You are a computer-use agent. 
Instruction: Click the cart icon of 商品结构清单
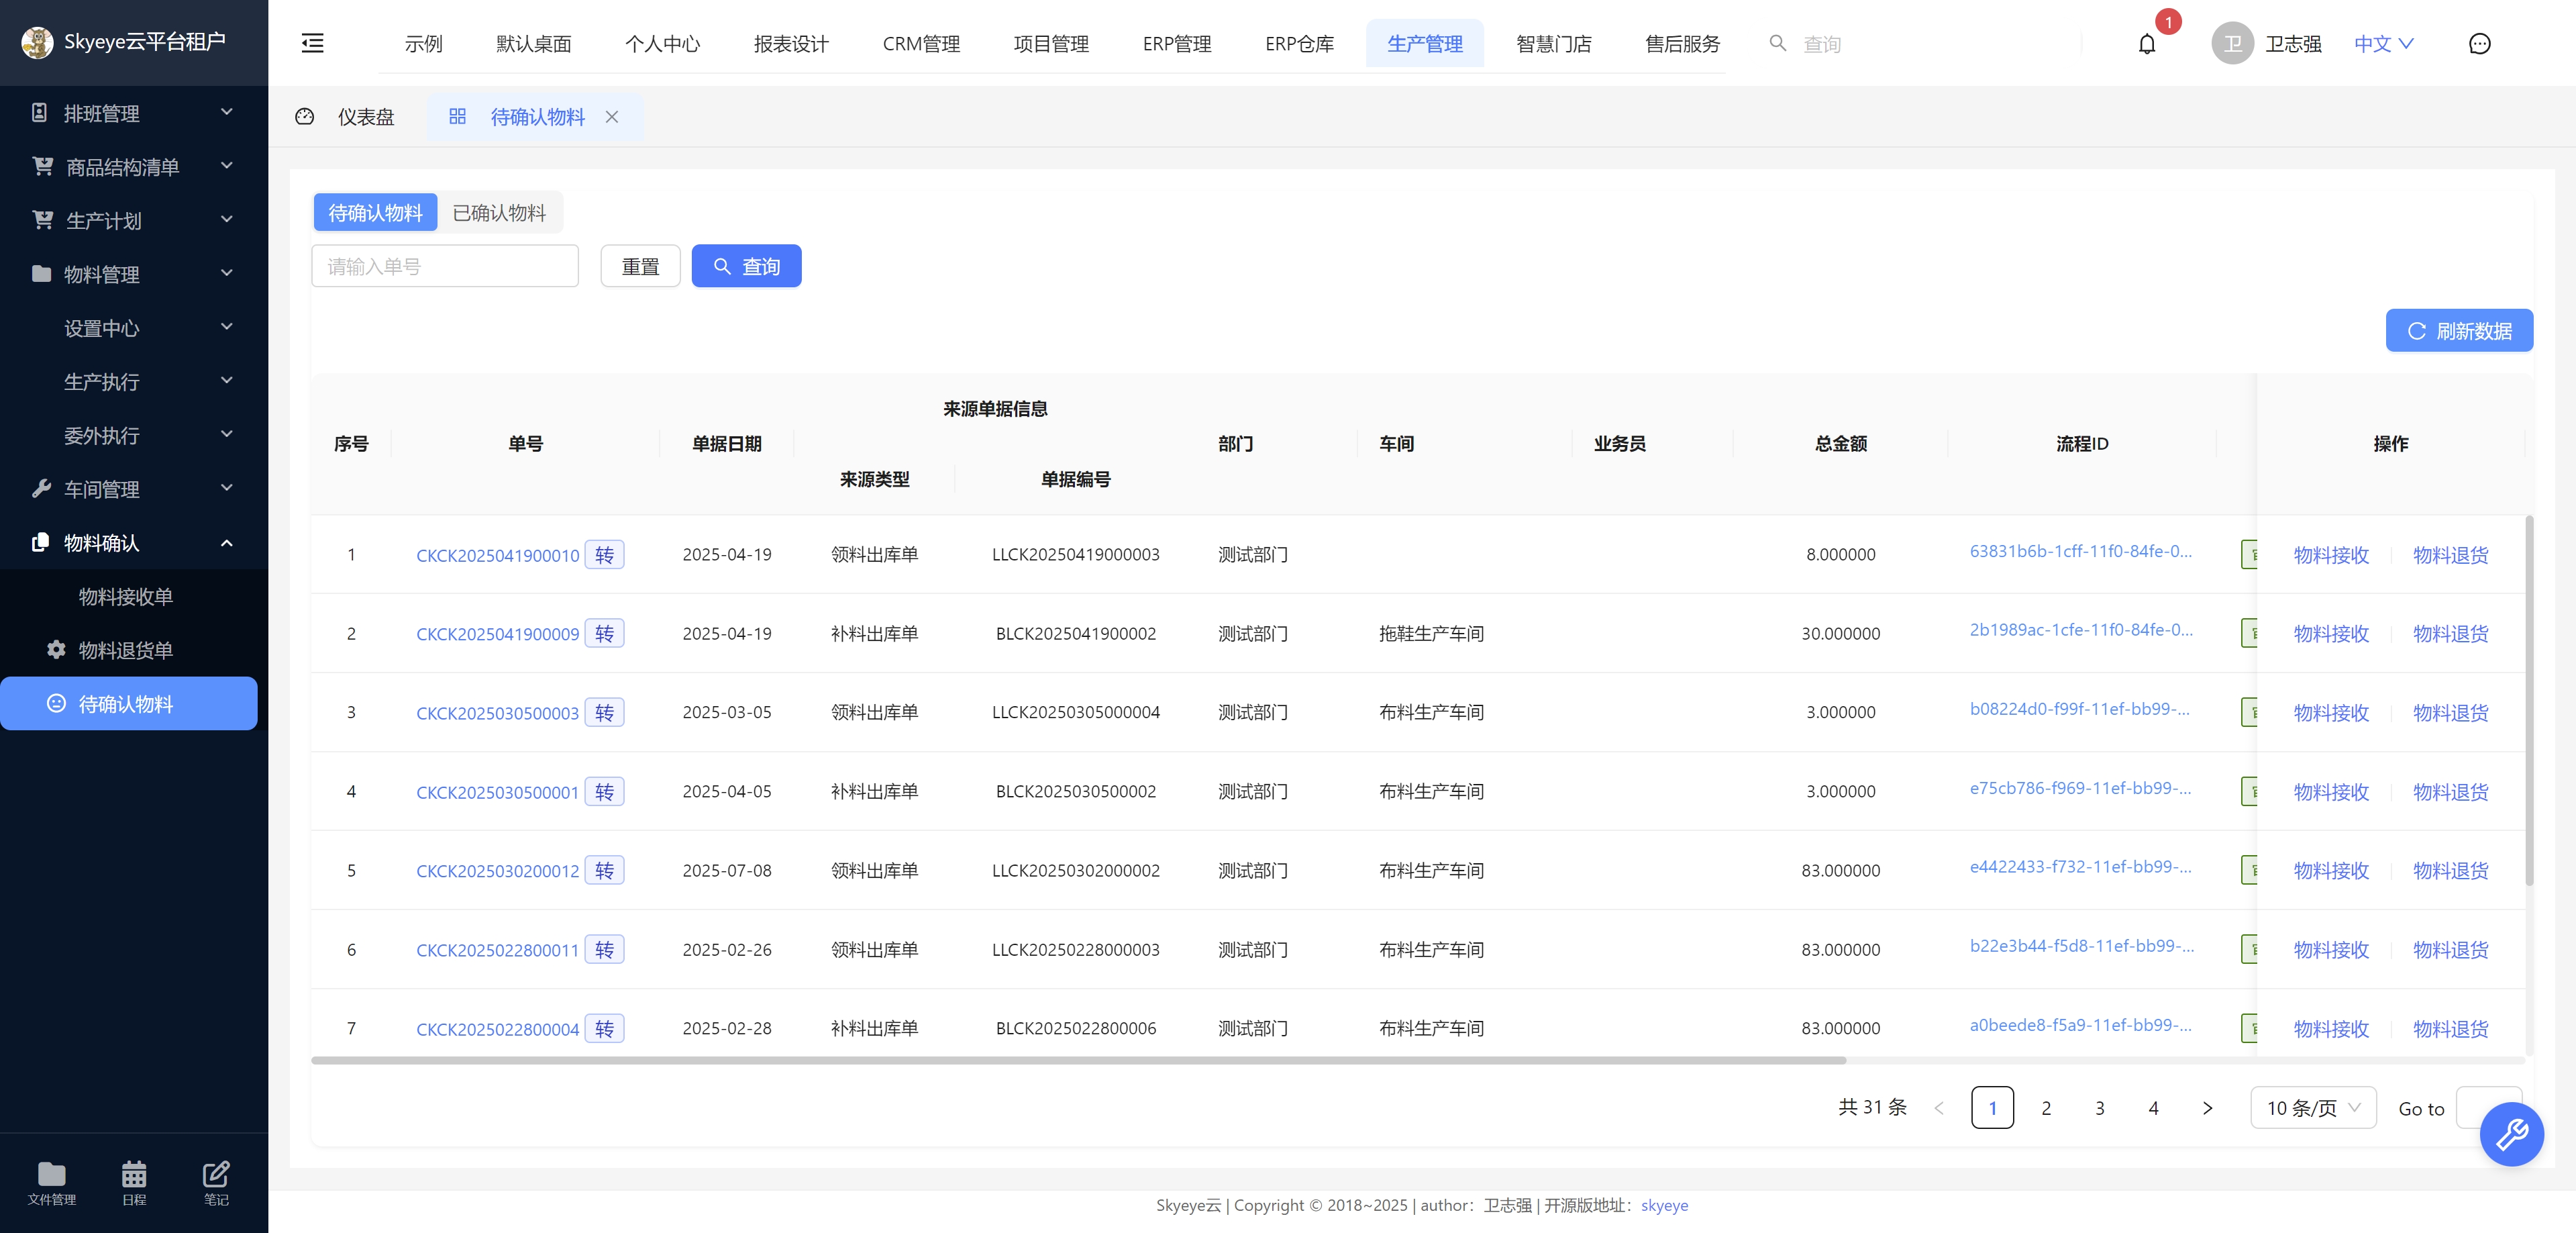(42, 166)
